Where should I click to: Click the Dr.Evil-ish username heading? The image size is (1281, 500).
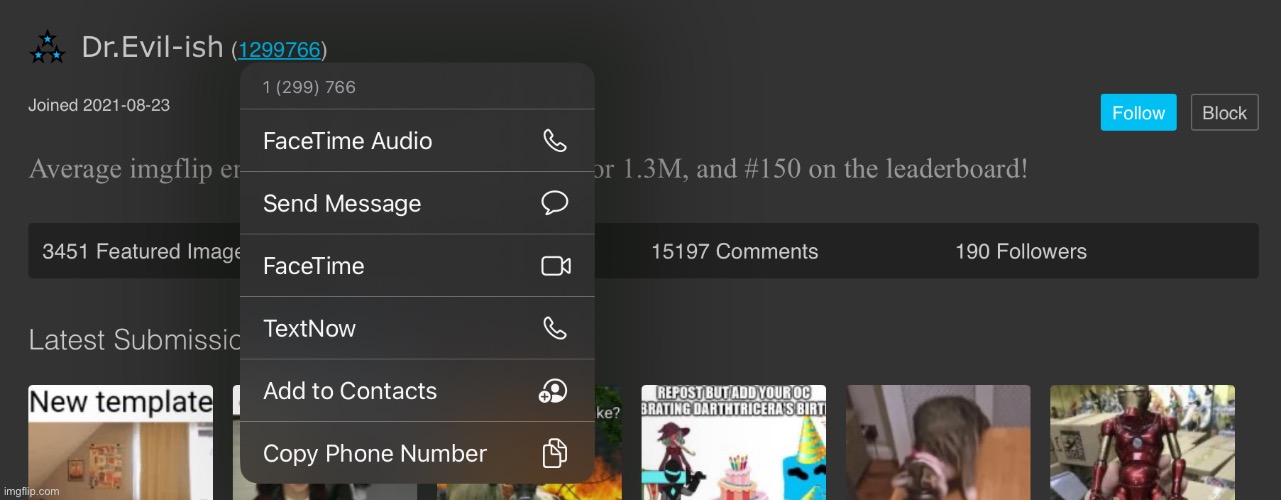click(x=152, y=47)
